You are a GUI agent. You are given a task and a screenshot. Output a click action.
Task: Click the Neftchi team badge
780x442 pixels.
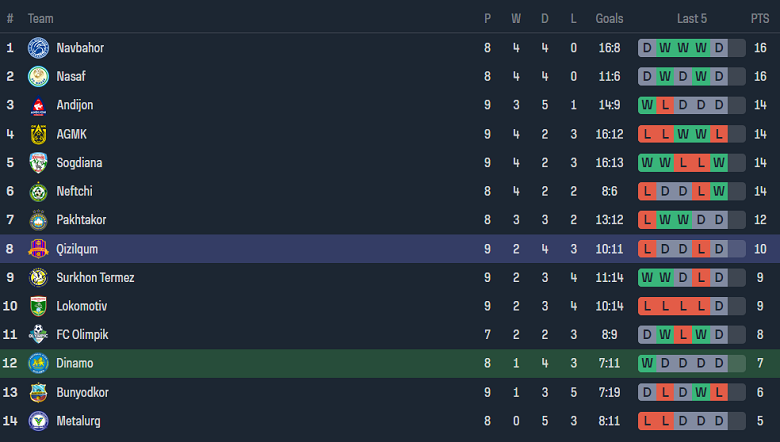(38, 191)
